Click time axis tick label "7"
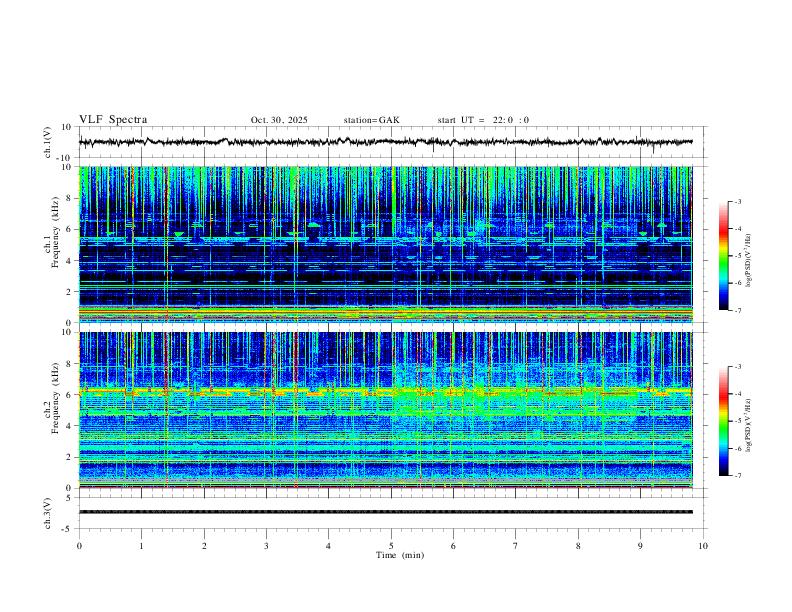The height and width of the screenshot is (612, 792). [516, 546]
